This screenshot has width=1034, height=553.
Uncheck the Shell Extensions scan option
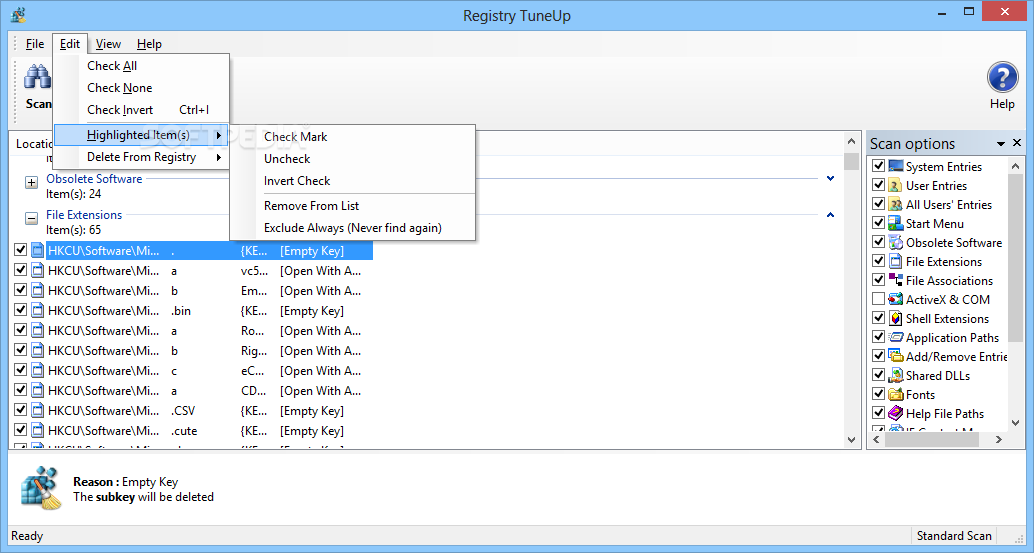pos(878,318)
